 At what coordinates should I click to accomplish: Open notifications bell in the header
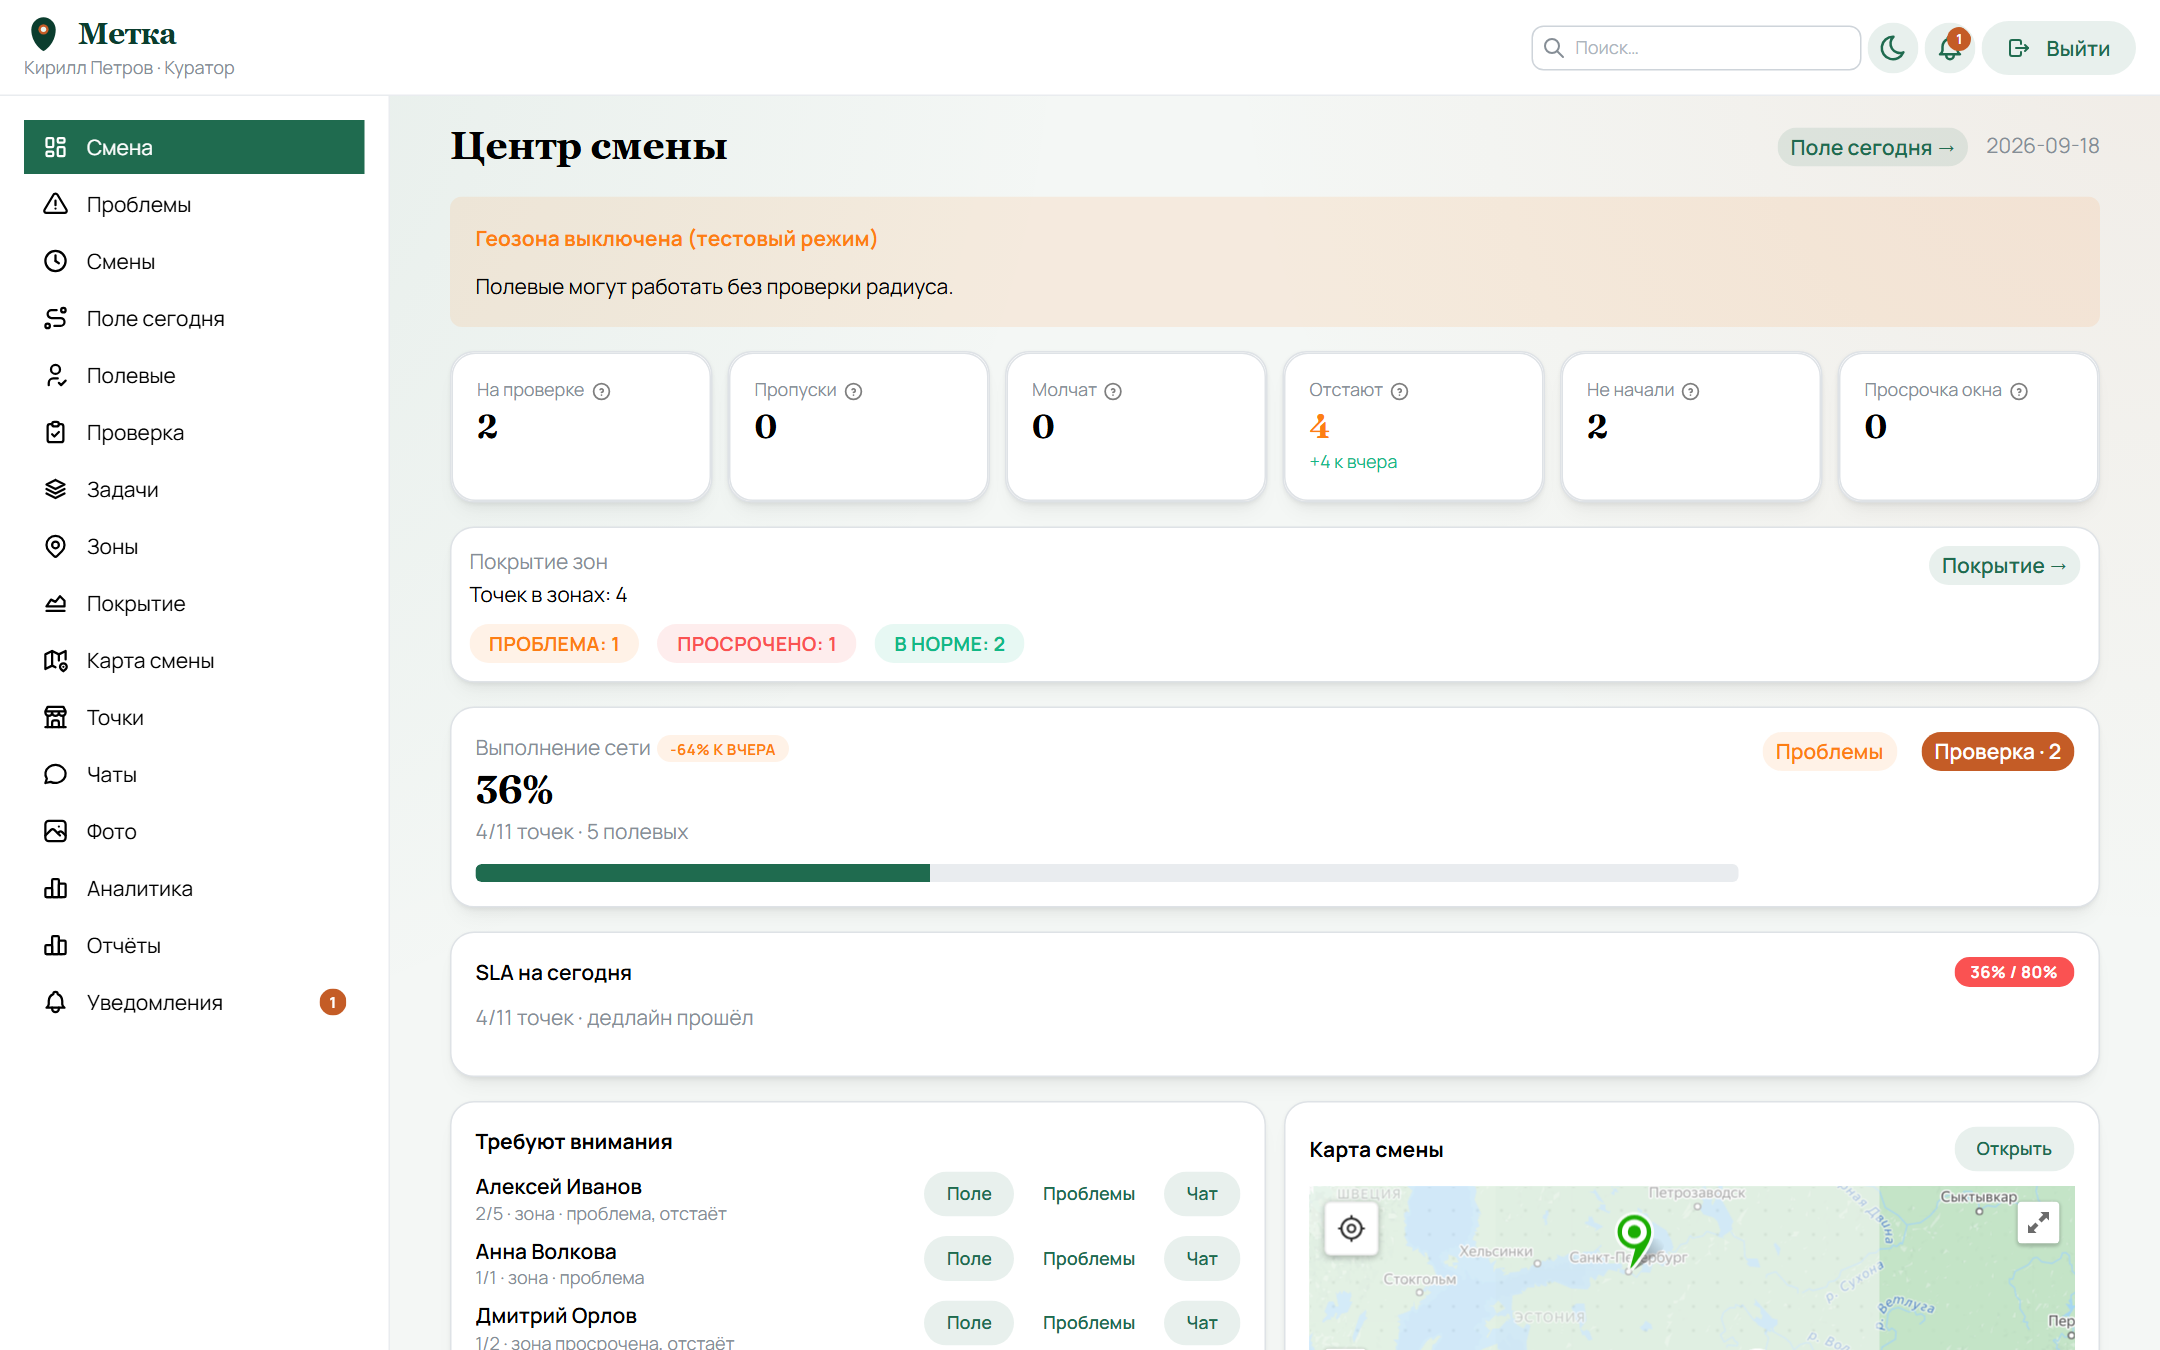[x=1950, y=48]
